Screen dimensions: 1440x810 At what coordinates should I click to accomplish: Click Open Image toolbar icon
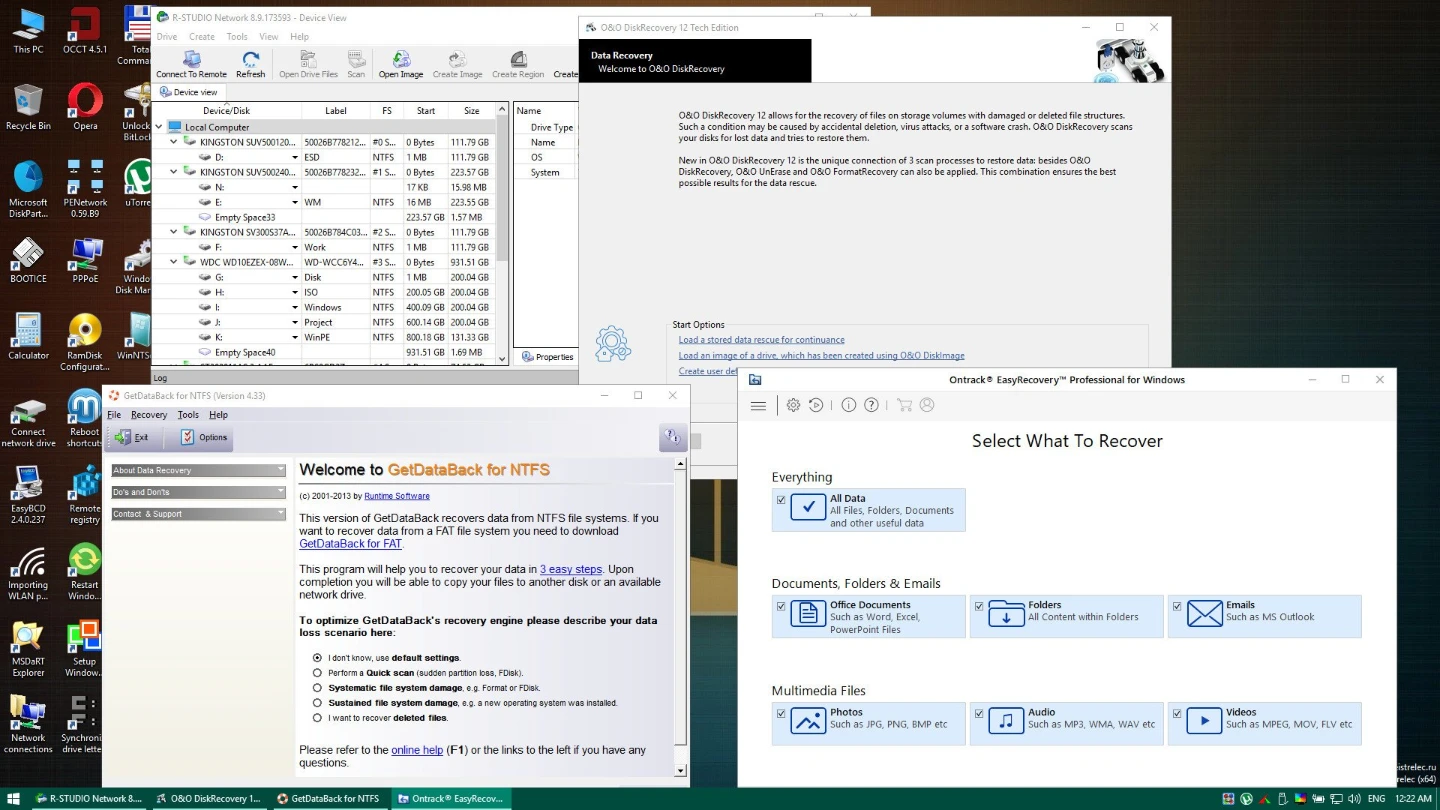click(x=400, y=64)
